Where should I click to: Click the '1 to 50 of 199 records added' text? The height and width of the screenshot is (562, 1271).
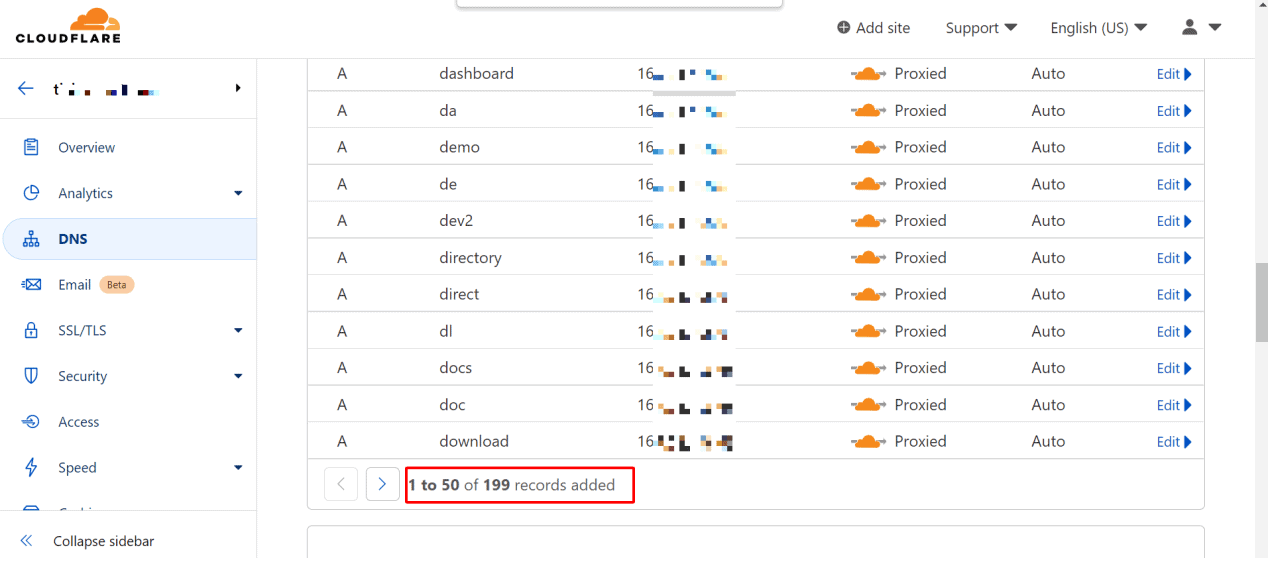[511, 485]
